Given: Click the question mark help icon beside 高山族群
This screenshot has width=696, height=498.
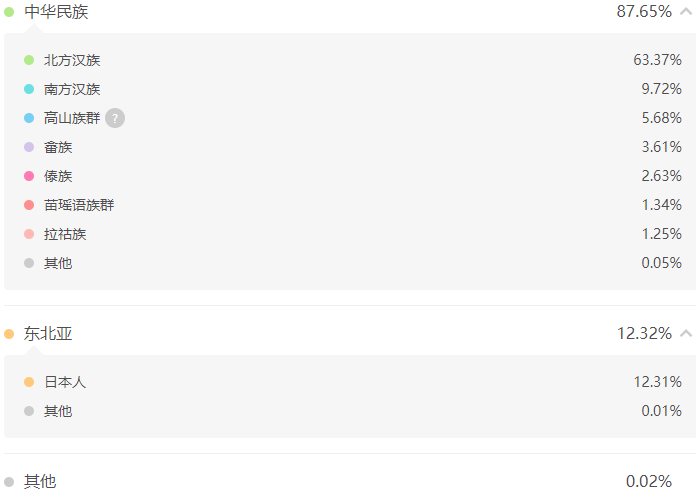Looking at the screenshot, I should coord(115,118).
